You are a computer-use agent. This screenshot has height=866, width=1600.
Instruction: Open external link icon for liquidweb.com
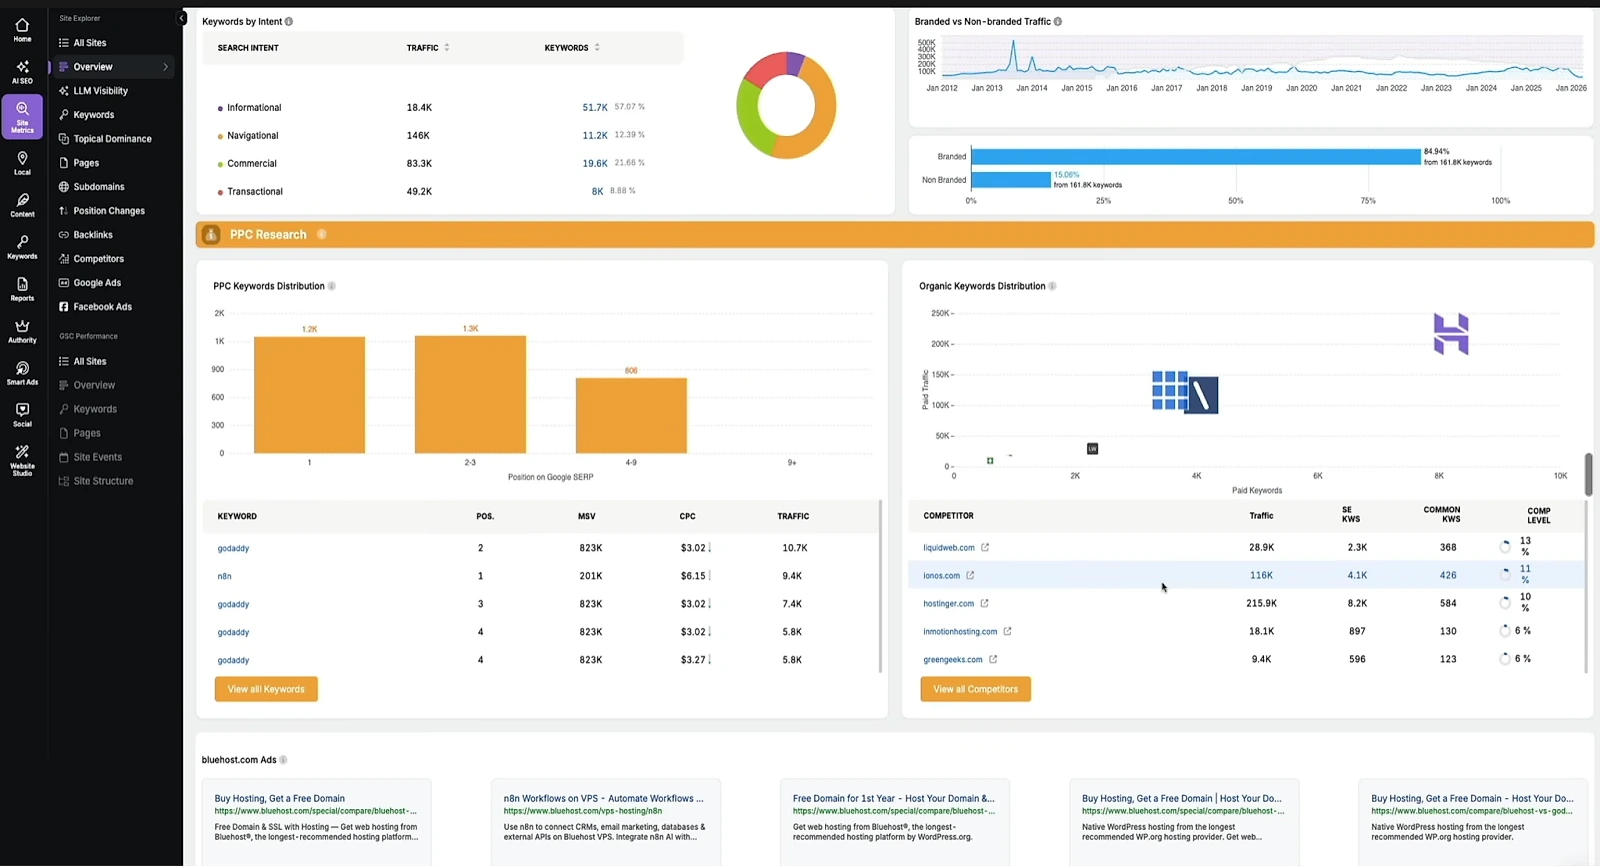[985, 547]
